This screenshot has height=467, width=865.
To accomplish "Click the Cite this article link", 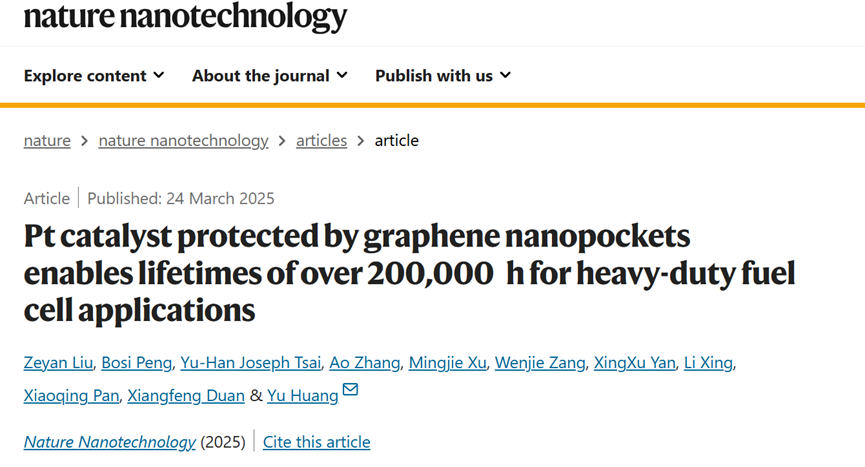I will (x=317, y=442).
